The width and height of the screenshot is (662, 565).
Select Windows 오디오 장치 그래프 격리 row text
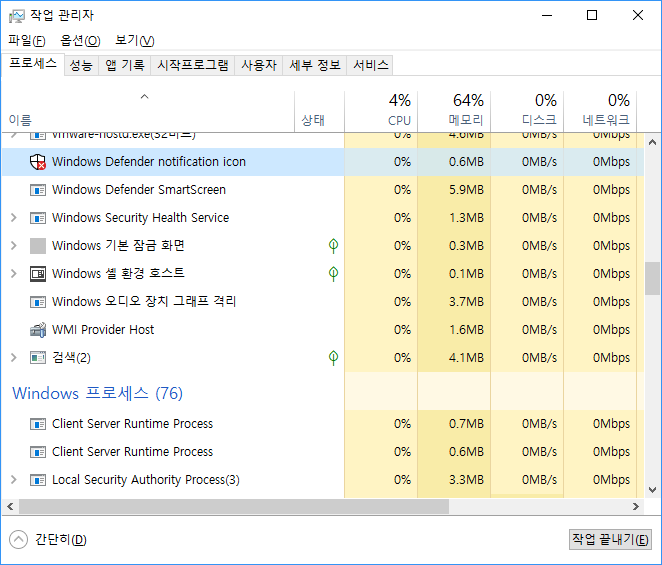pos(144,302)
